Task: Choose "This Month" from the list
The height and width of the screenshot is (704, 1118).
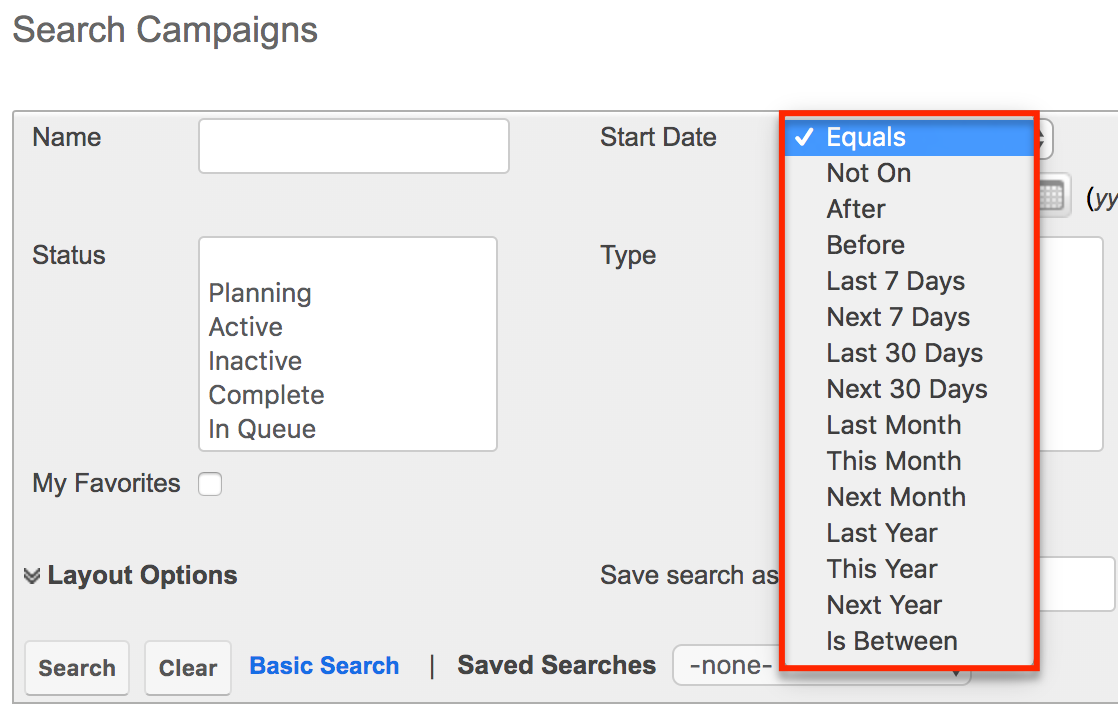Action: pyautogui.click(x=893, y=461)
